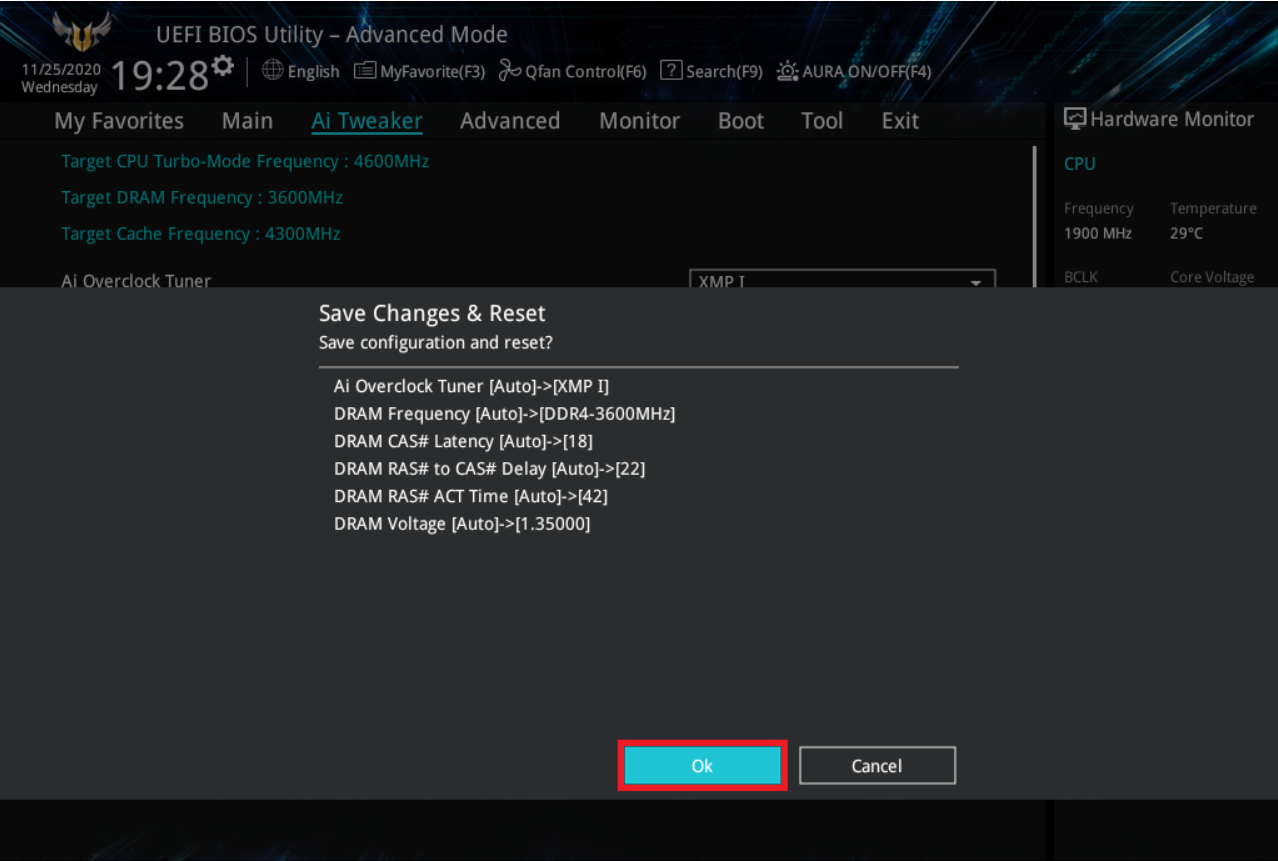1278x861 pixels.
Task: Click Cancel in the save dialog
Action: click(x=877, y=766)
